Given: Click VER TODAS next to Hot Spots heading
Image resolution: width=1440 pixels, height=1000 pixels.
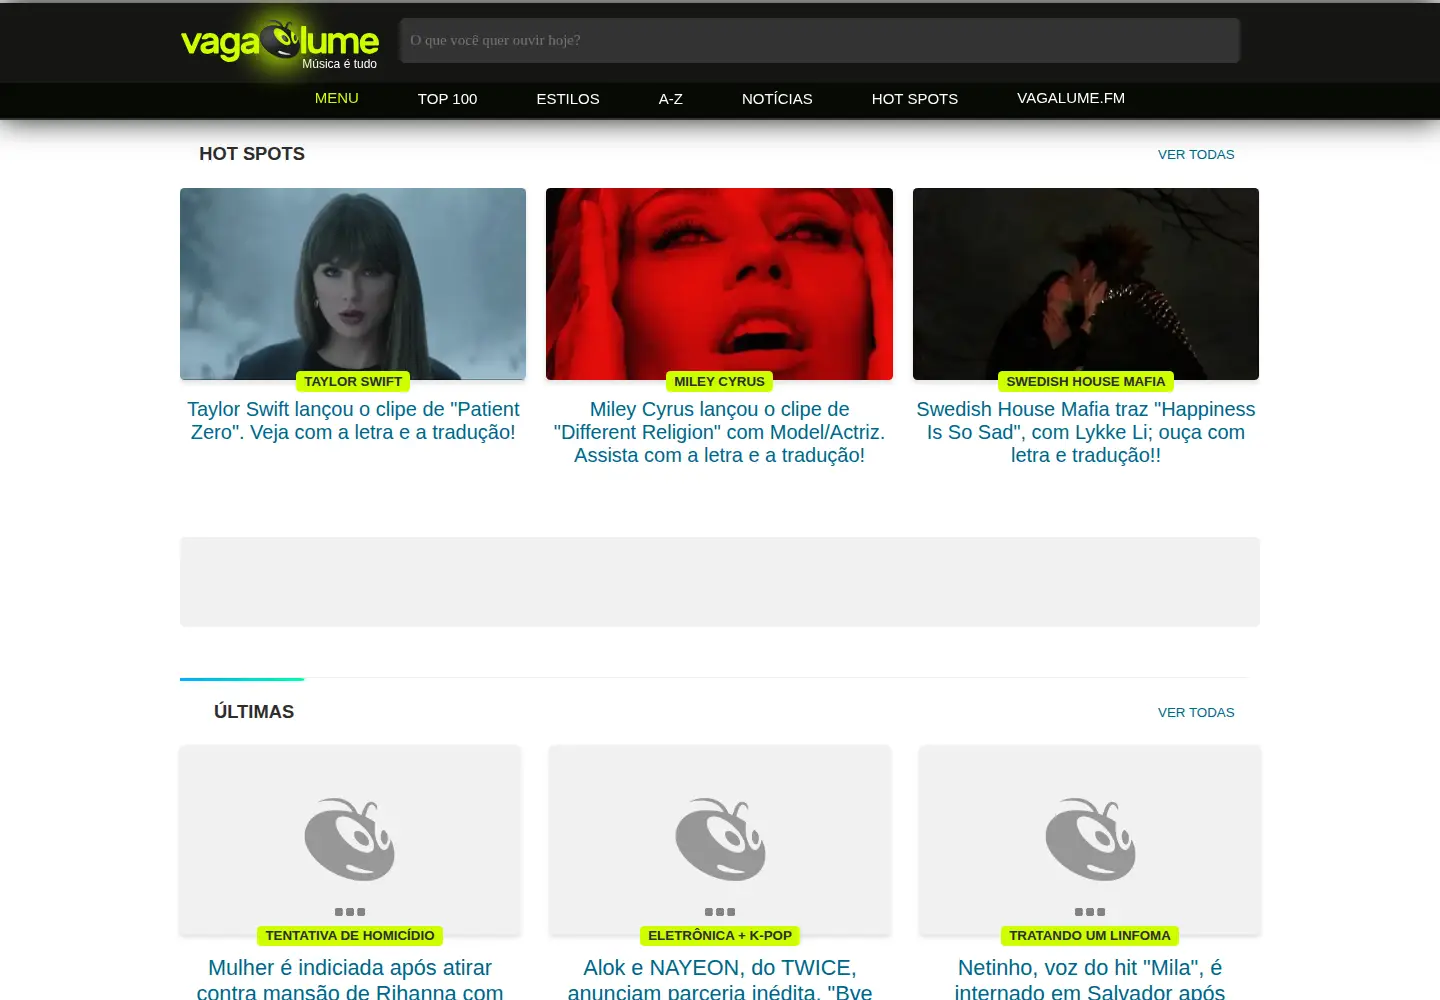Looking at the screenshot, I should [1196, 154].
